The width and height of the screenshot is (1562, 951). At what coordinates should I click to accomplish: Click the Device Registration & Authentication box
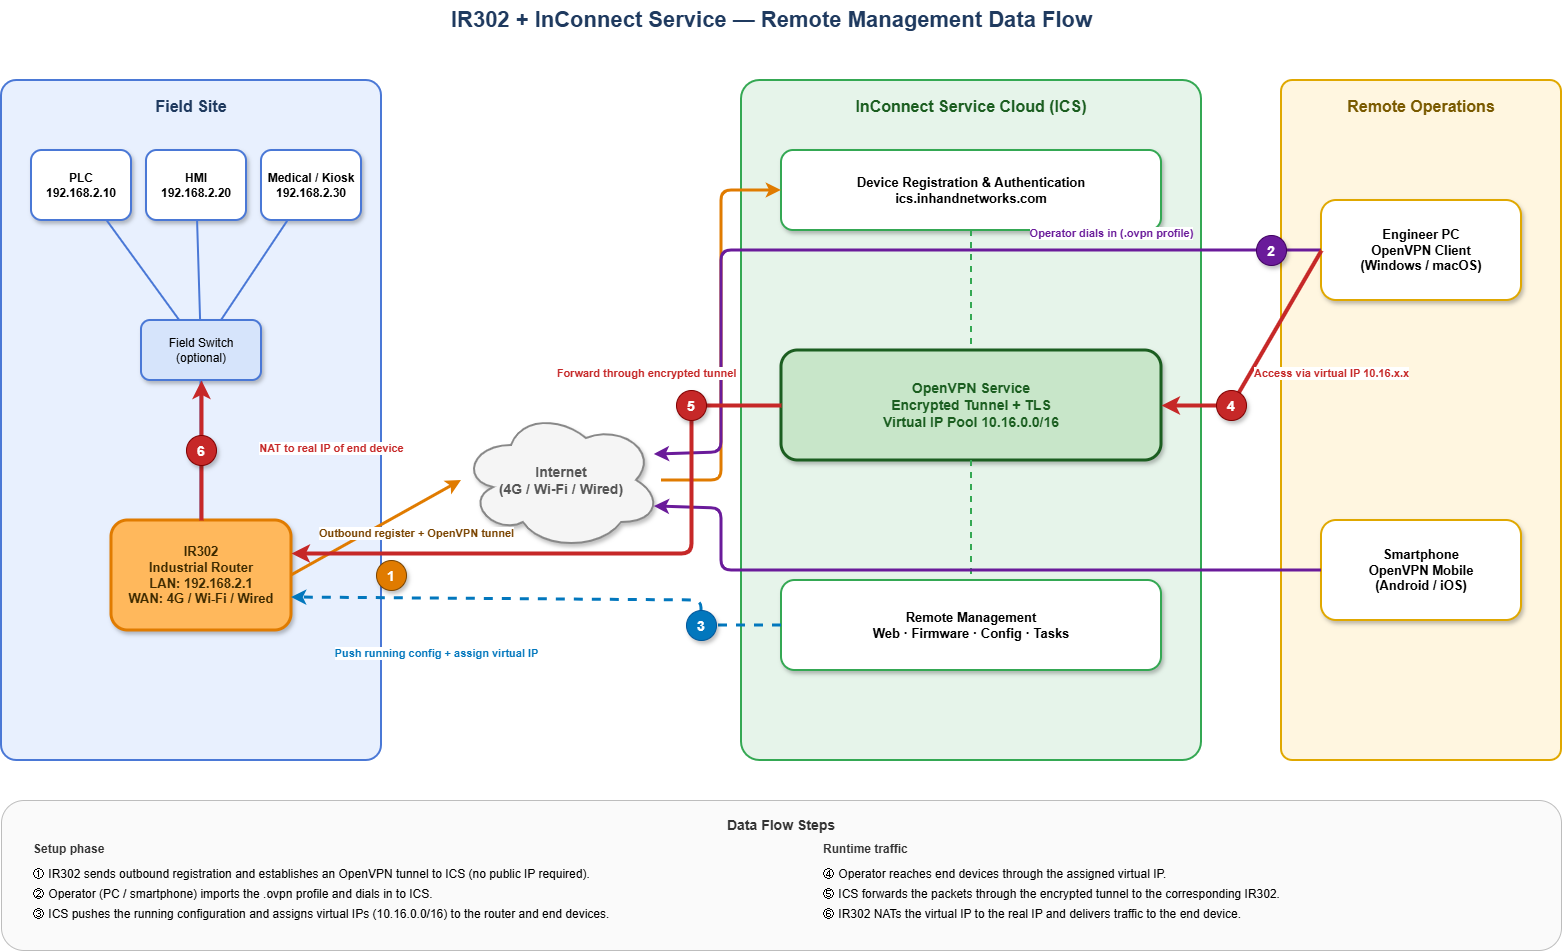click(971, 190)
